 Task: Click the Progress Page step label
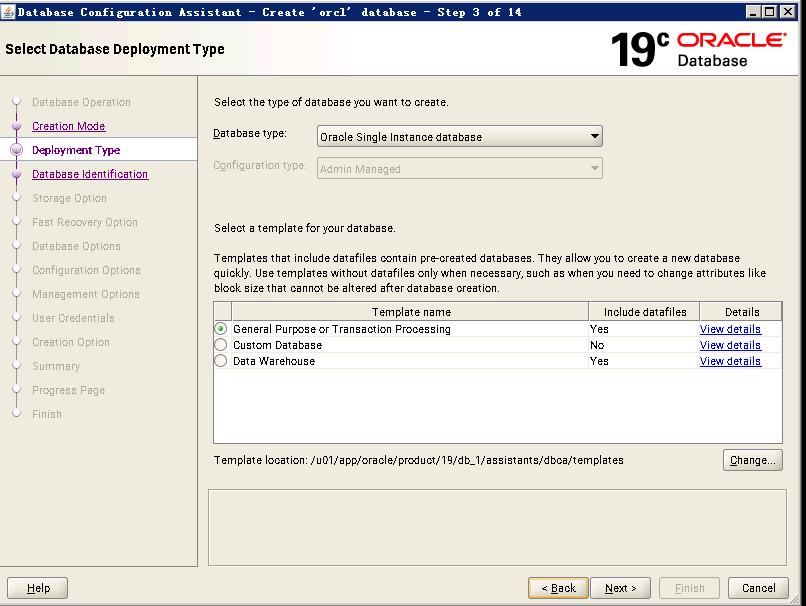pyautogui.click(x=68, y=390)
